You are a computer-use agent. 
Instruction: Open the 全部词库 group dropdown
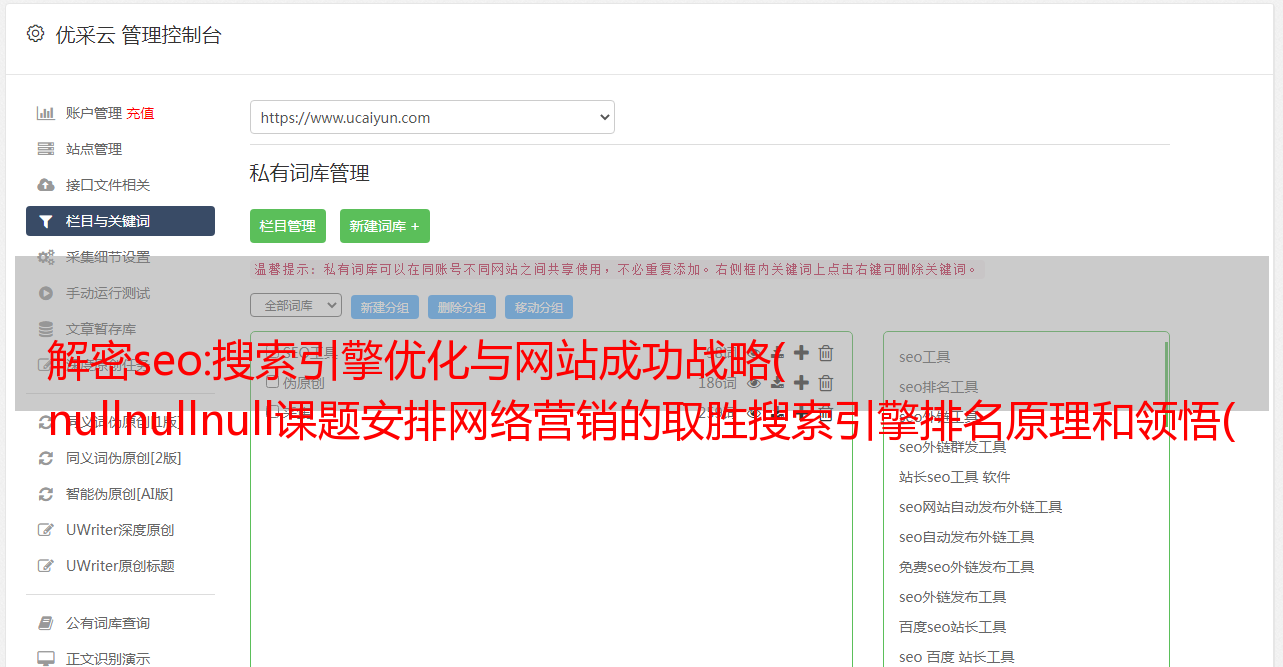296,305
